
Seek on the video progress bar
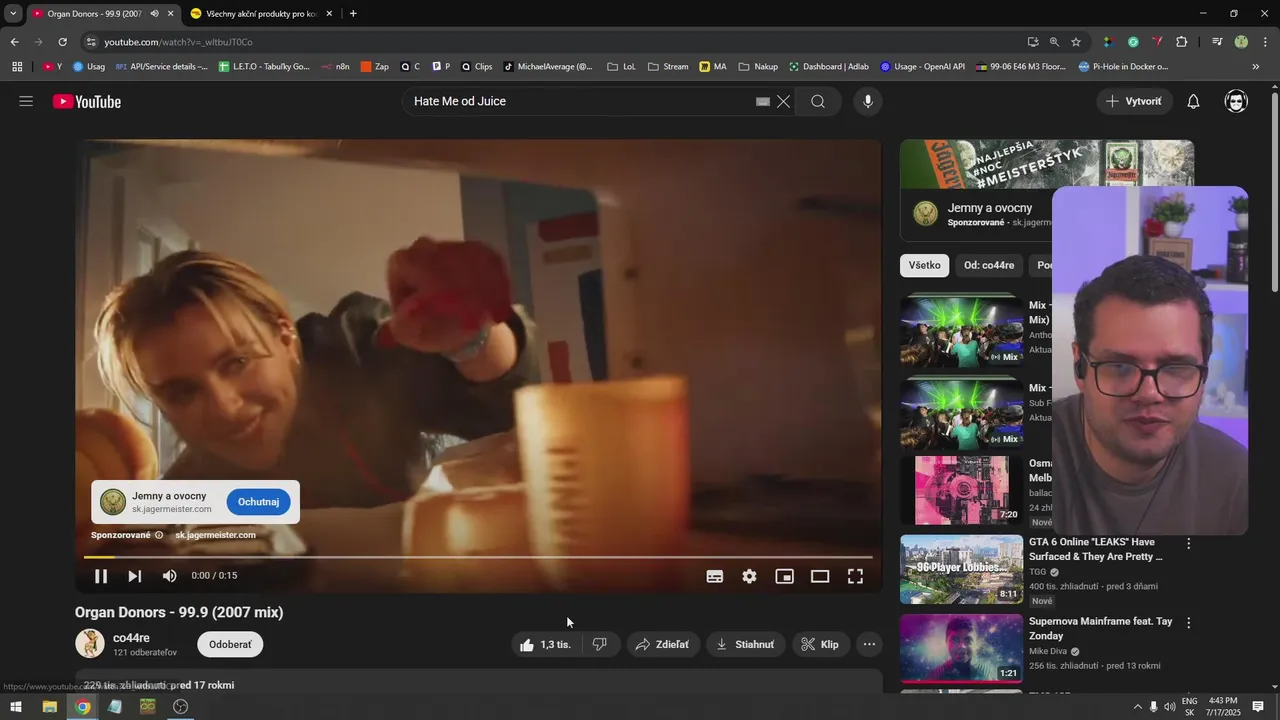tap(478, 557)
